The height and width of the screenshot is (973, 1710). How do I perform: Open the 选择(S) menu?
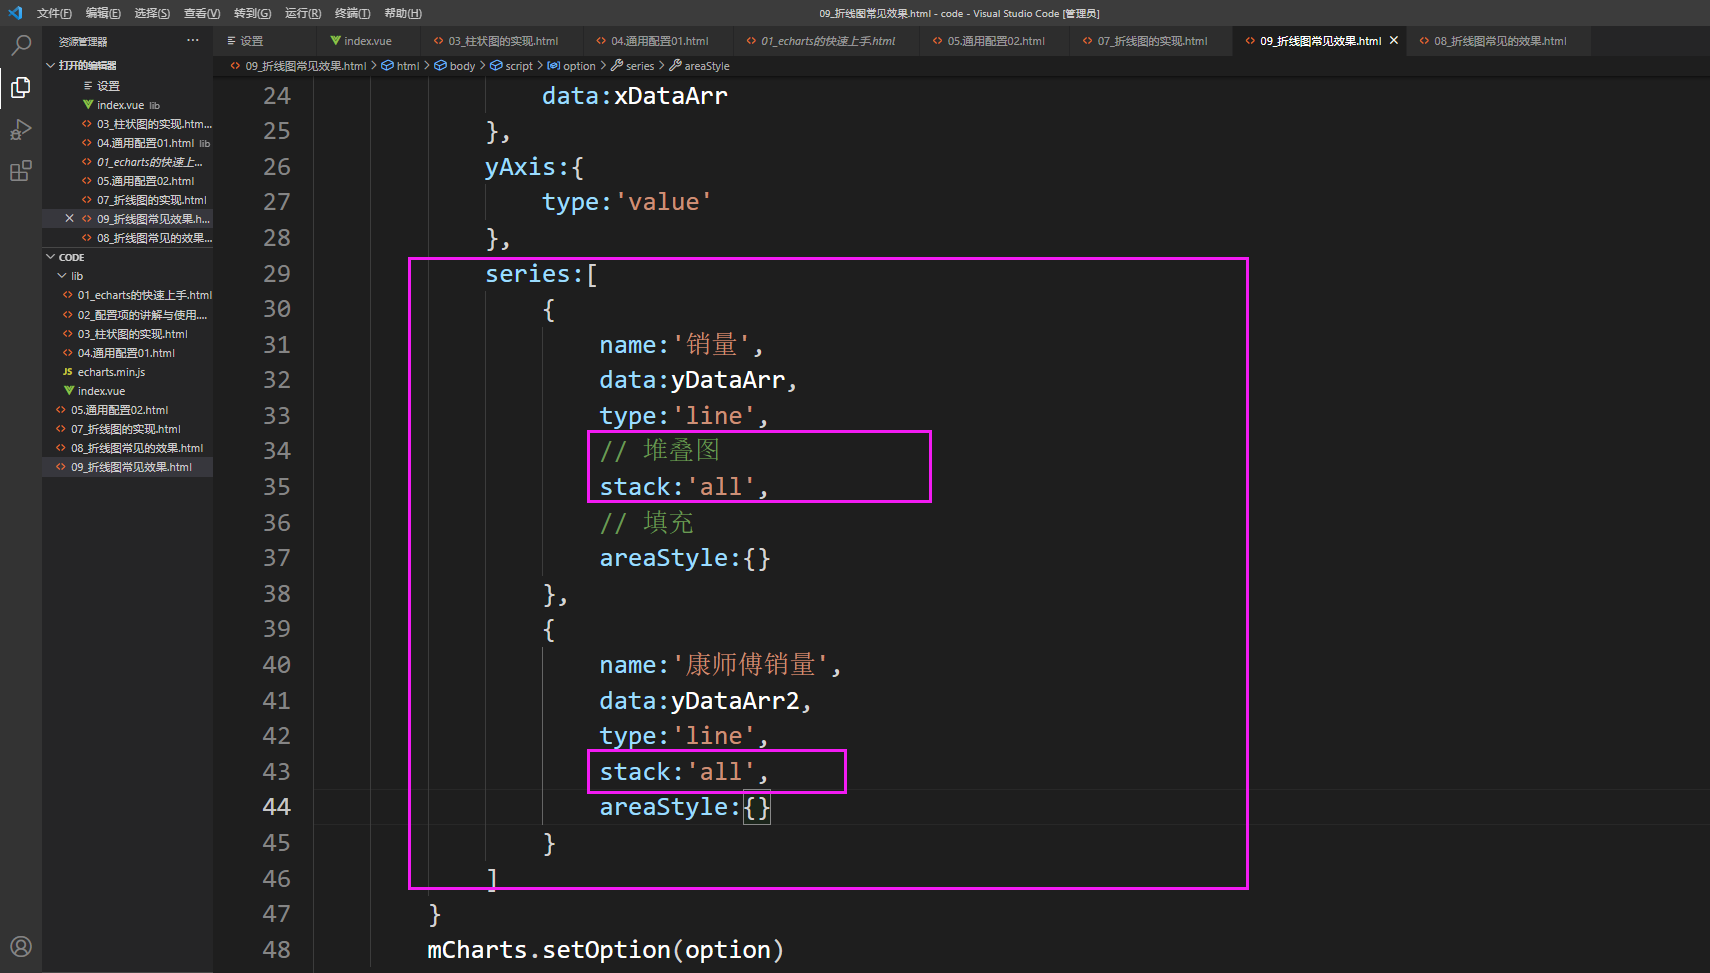pyautogui.click(x=152, y=13)
